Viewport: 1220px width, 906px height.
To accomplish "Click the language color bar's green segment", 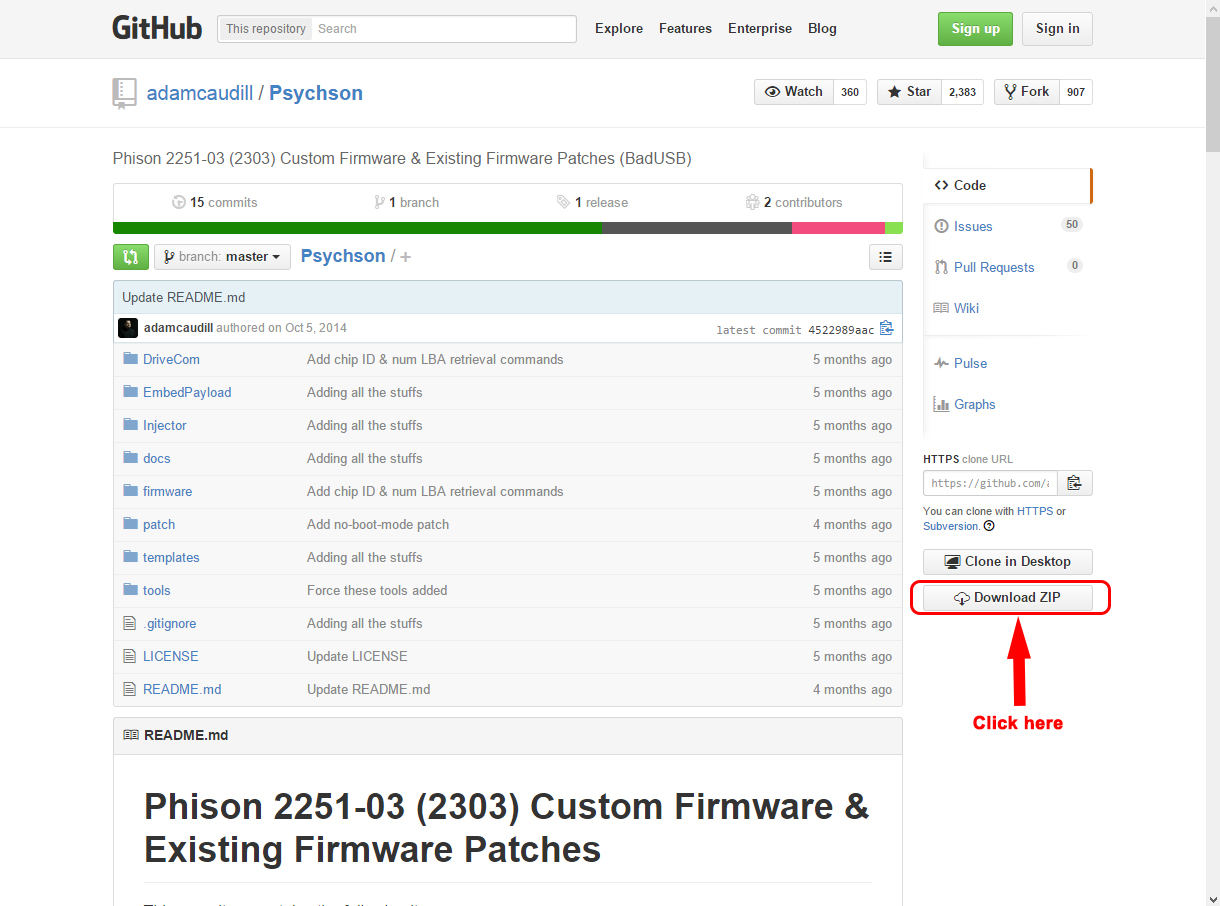I will pyautogui.click(x=357, y=228).
